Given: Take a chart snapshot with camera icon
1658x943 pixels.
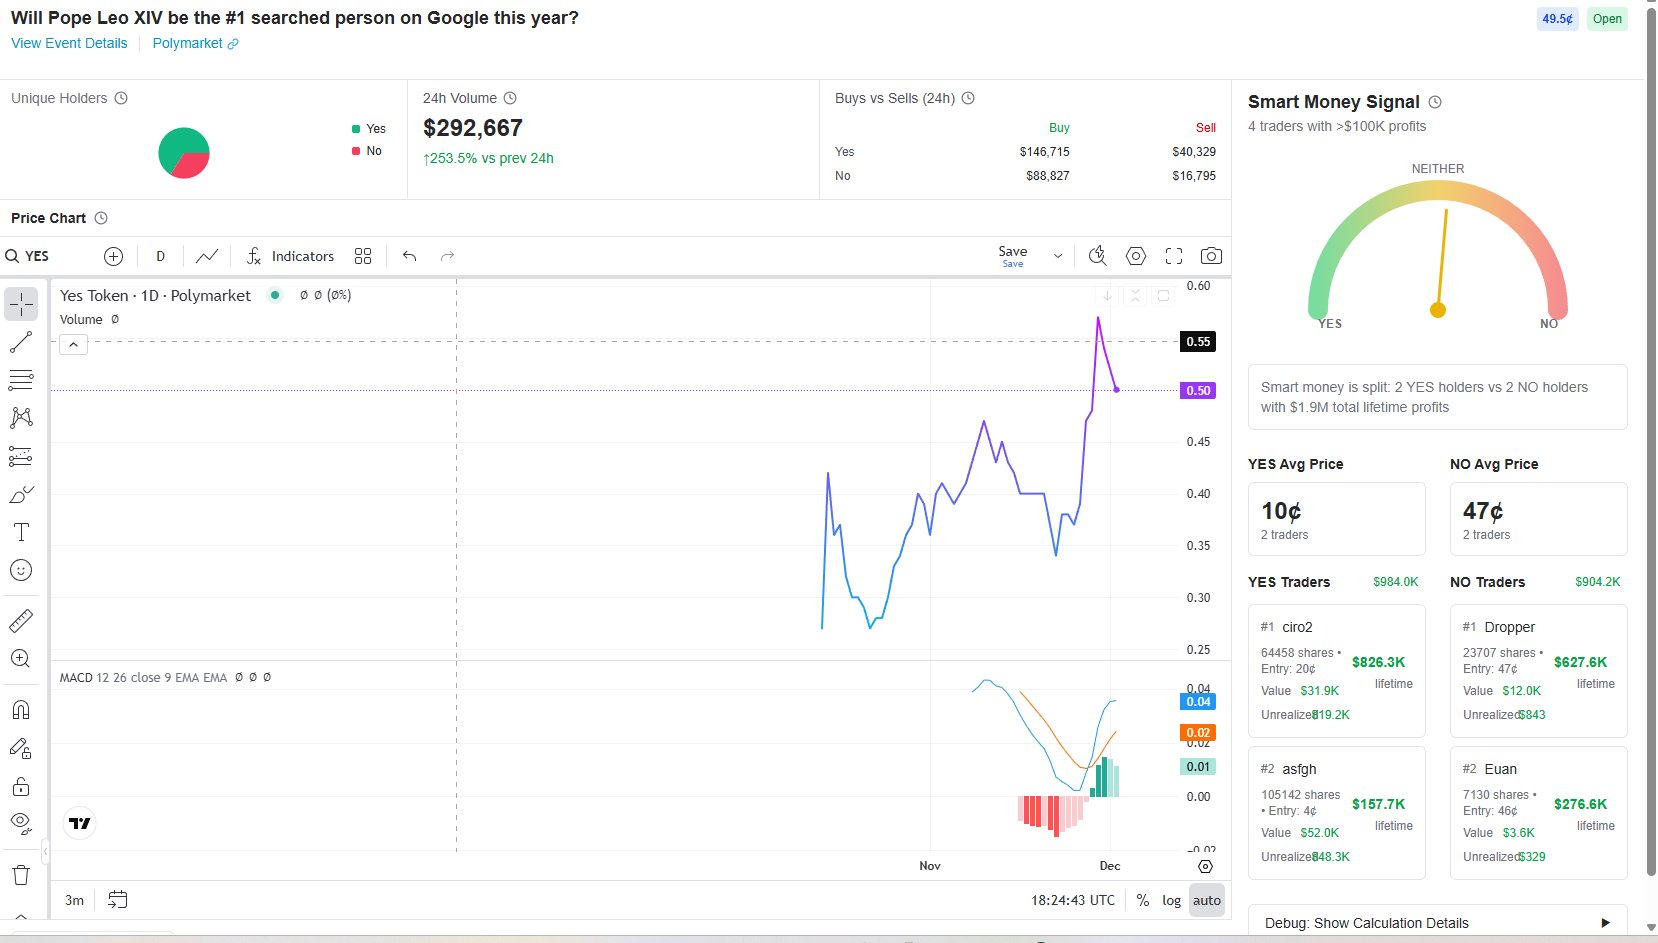Looking at the screenshot, I should click(x=1211, y=256).
